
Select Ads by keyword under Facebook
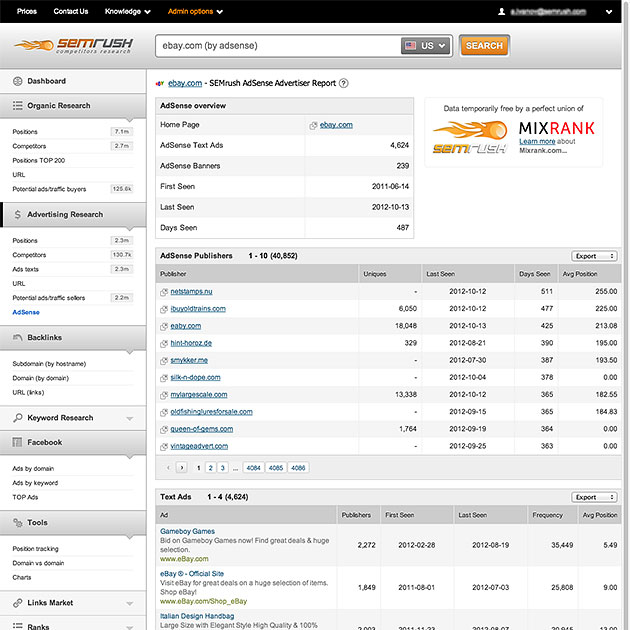35,483
